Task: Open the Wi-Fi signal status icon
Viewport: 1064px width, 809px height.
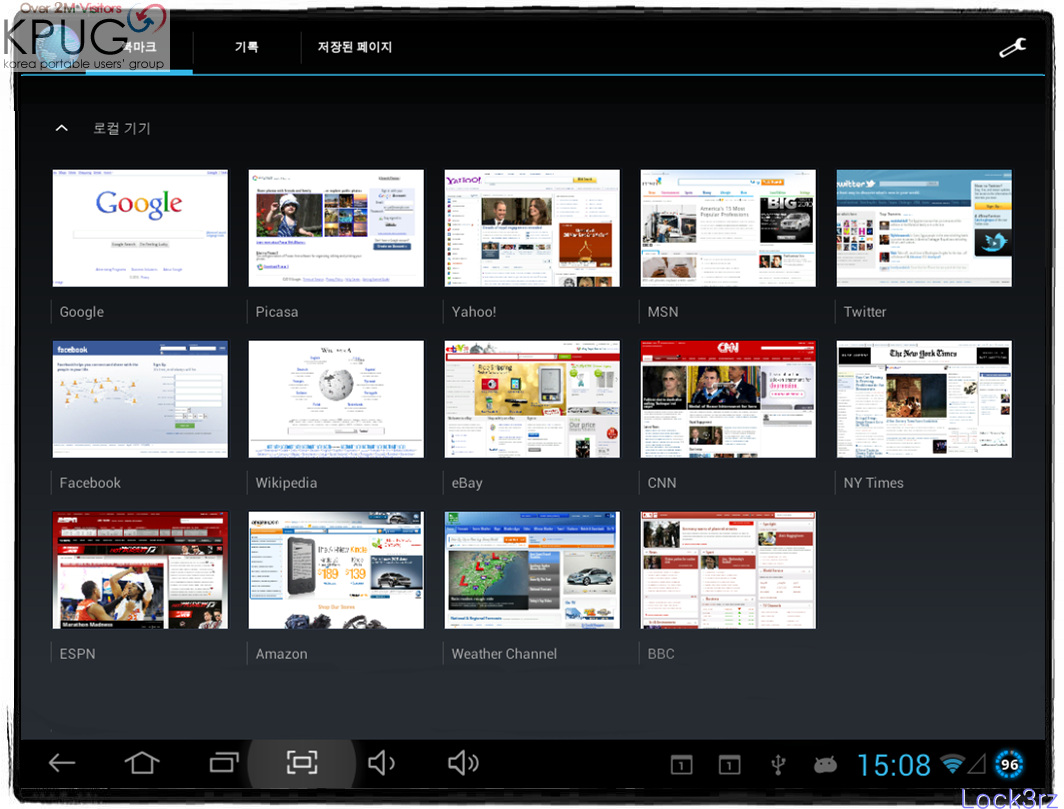Action: (x=952, y=764)
